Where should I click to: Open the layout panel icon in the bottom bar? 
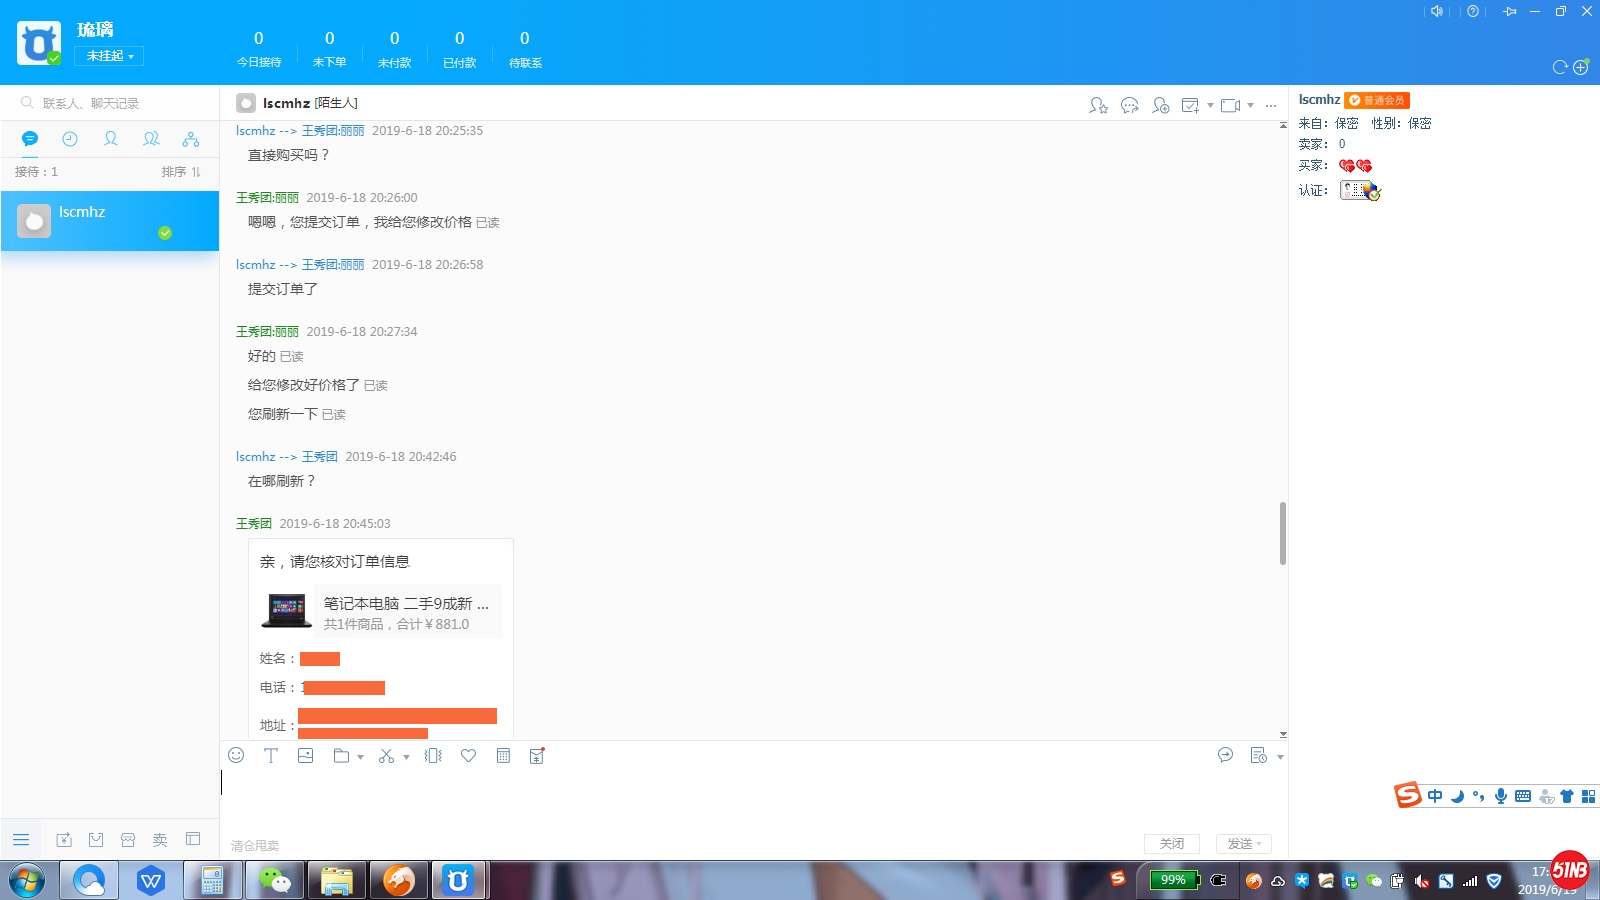(193, 839)
